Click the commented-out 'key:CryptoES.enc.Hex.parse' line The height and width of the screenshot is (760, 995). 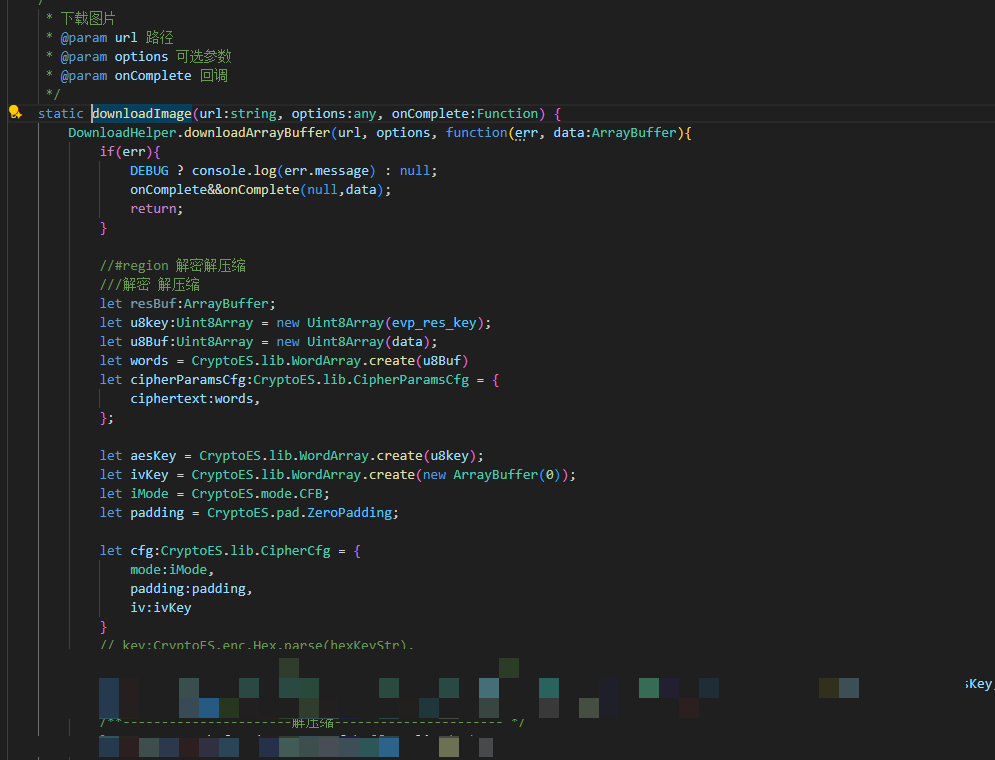tap(256, 644)
